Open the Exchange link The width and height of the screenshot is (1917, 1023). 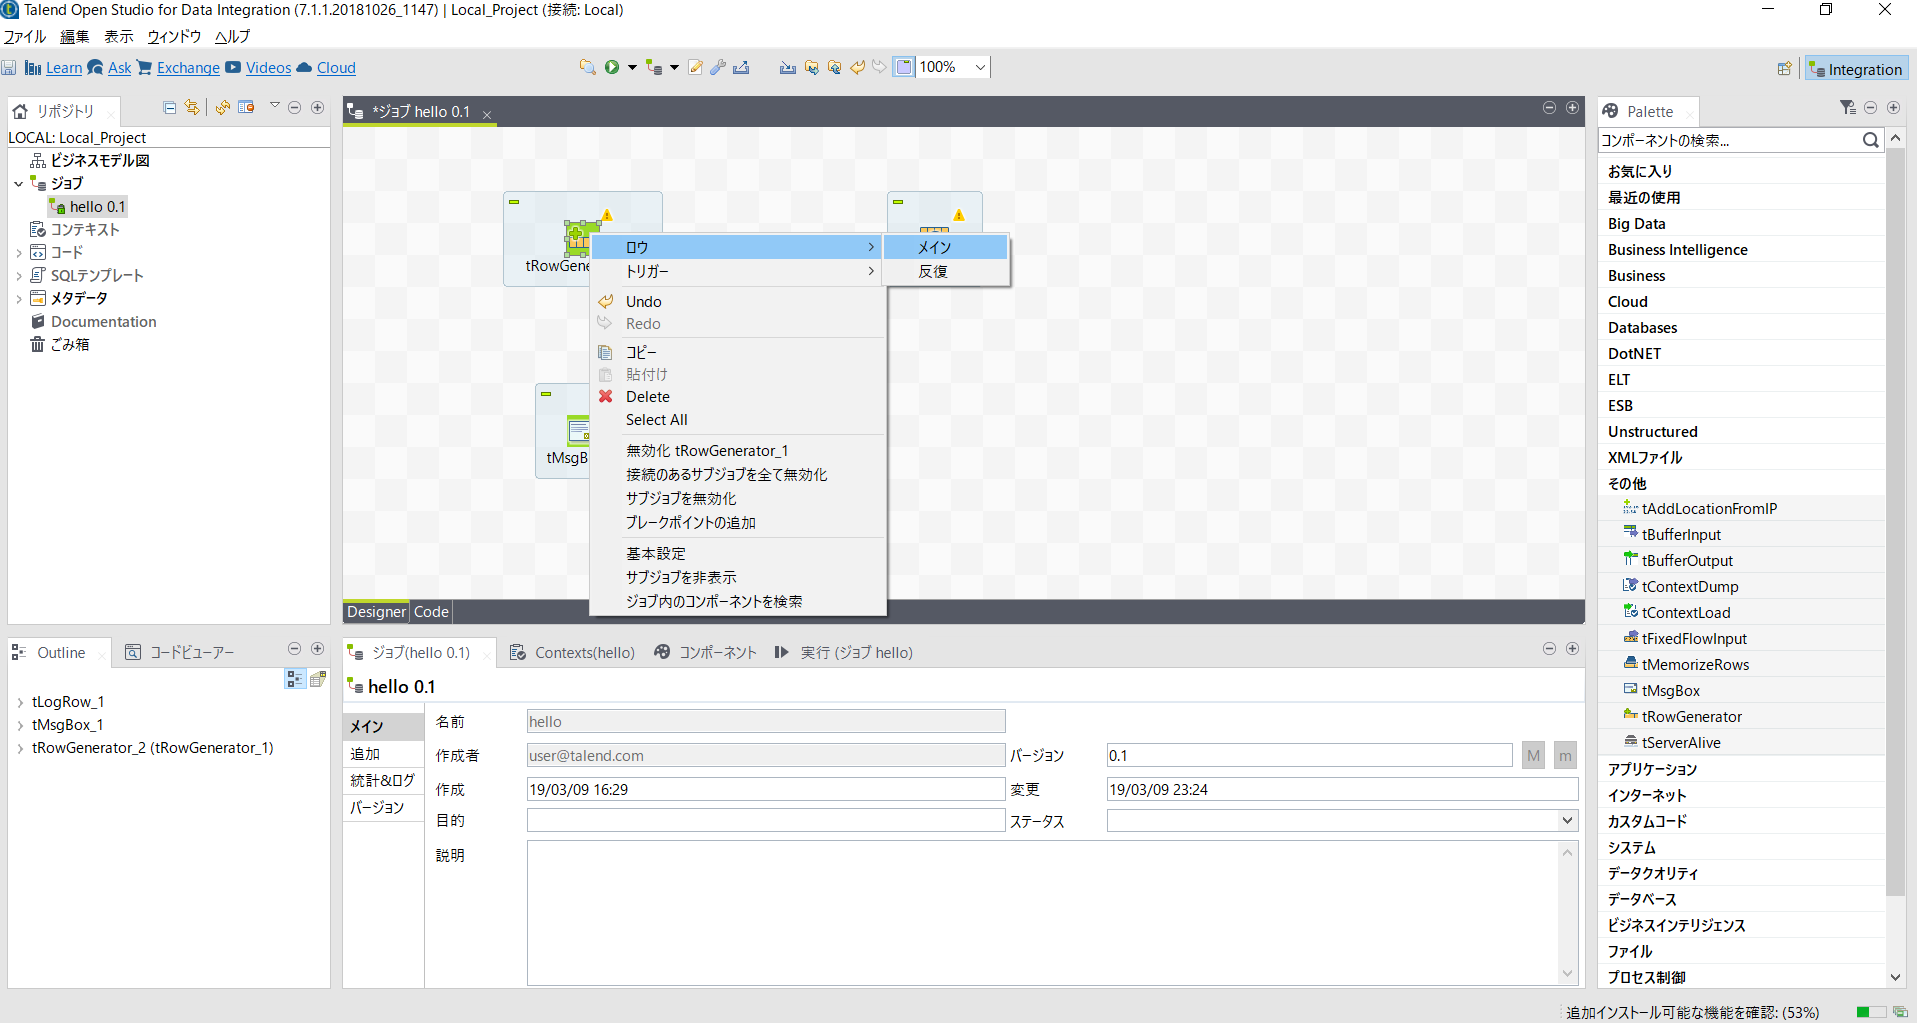tap(188, 68)
